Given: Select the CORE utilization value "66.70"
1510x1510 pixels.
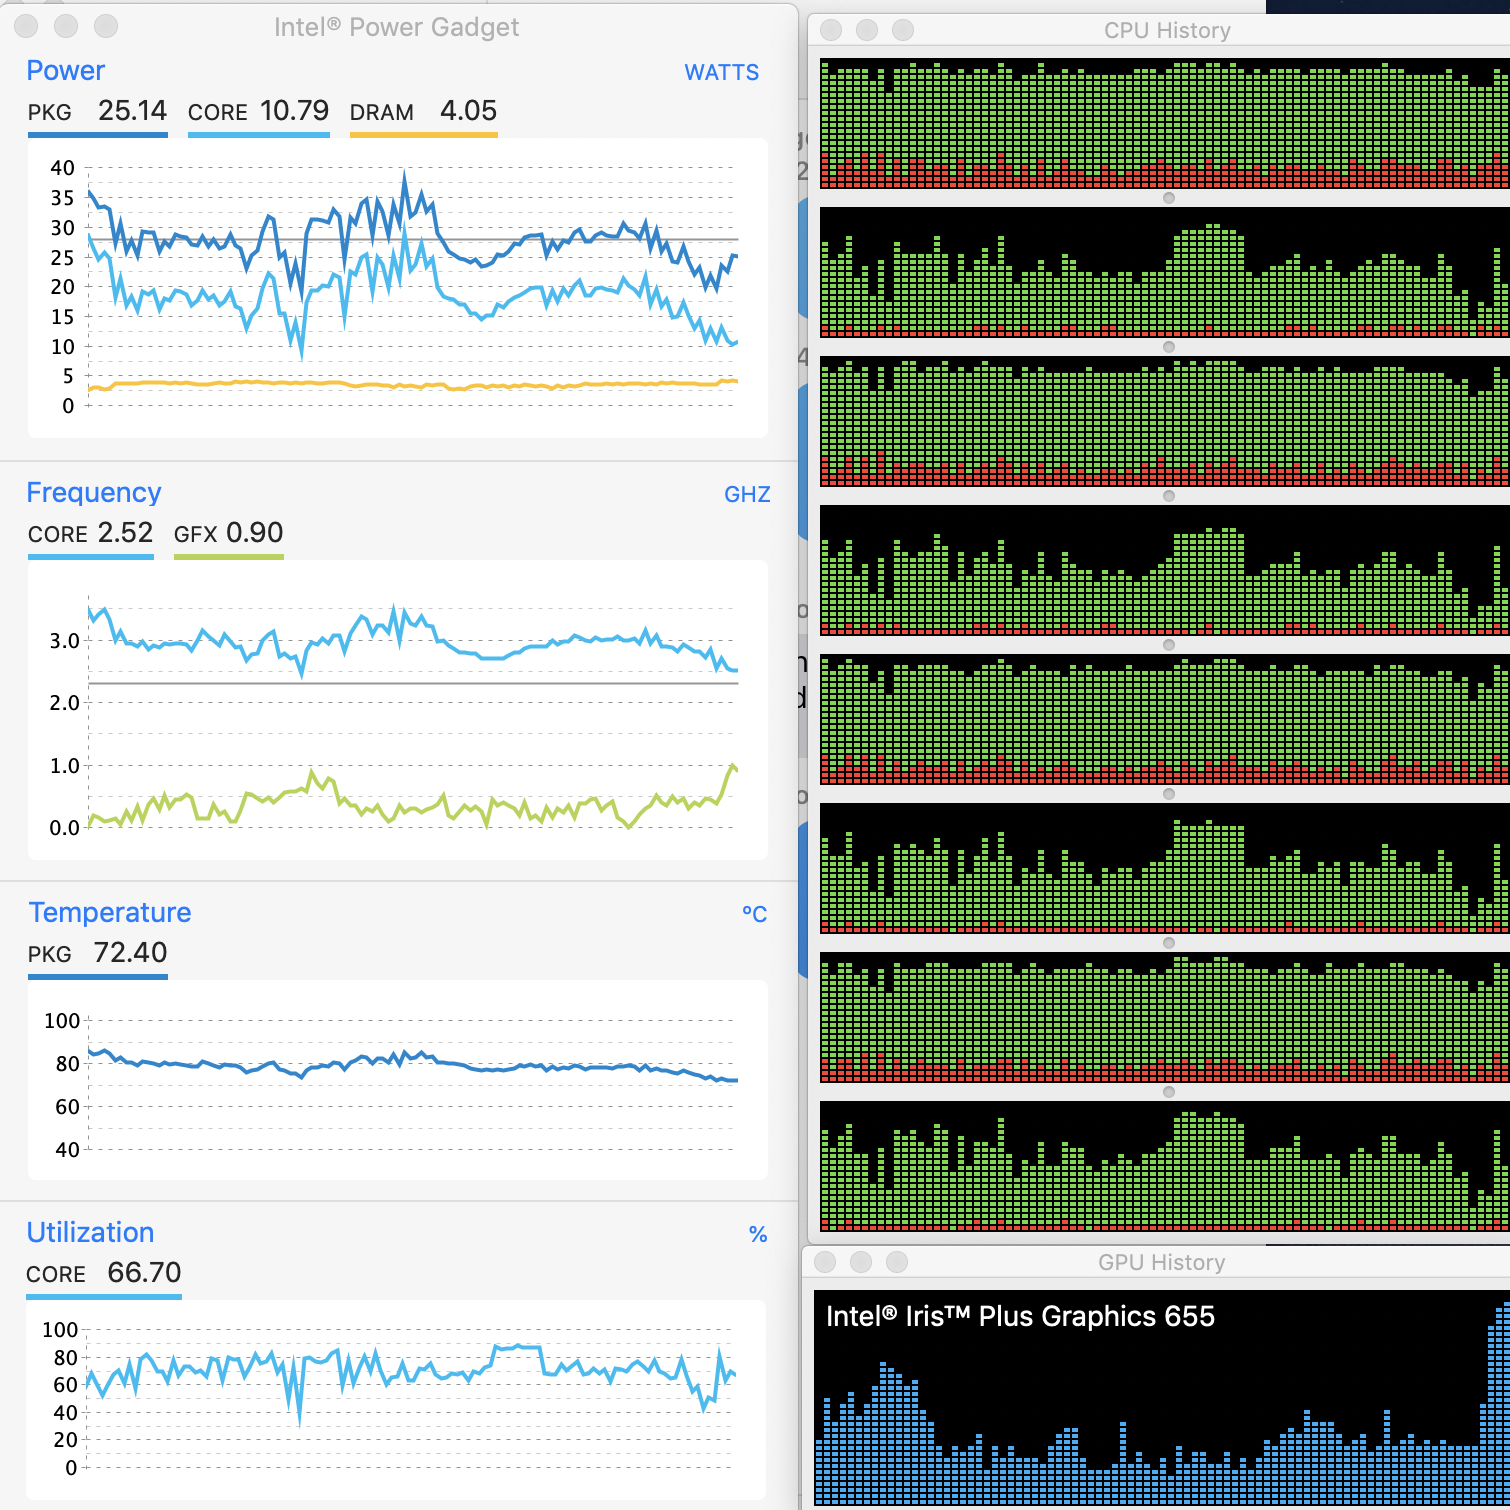Looking at the screenshot, I should pyautogui.click(x=145, y=1273).
